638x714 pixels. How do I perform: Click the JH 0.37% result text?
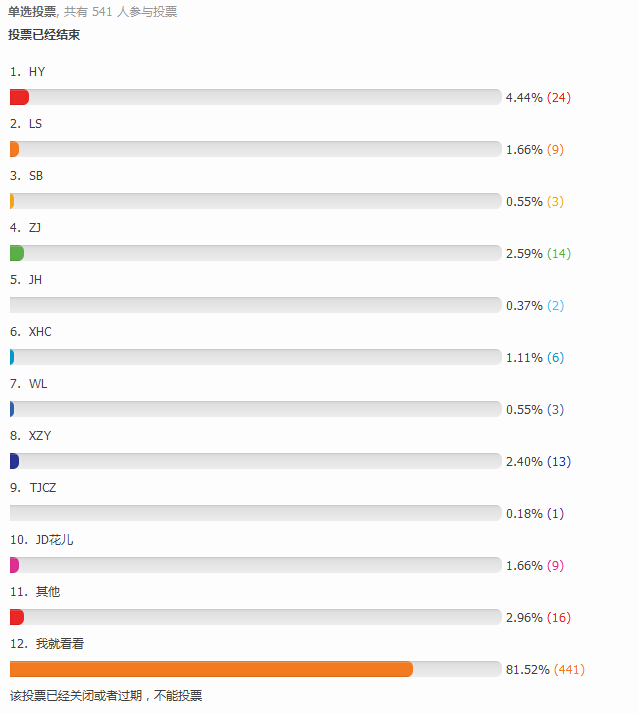pyautogui.click(x=524, y=306)
